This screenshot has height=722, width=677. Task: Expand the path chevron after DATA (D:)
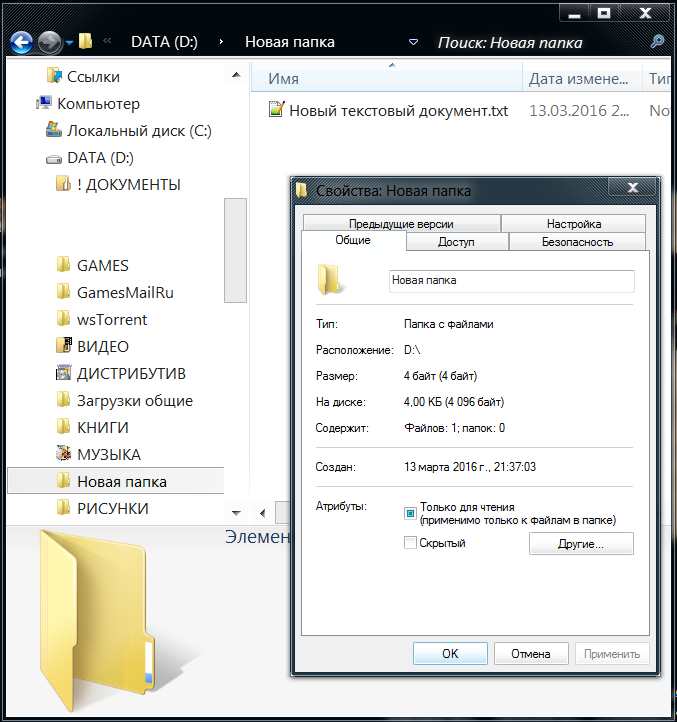point(220,42)
